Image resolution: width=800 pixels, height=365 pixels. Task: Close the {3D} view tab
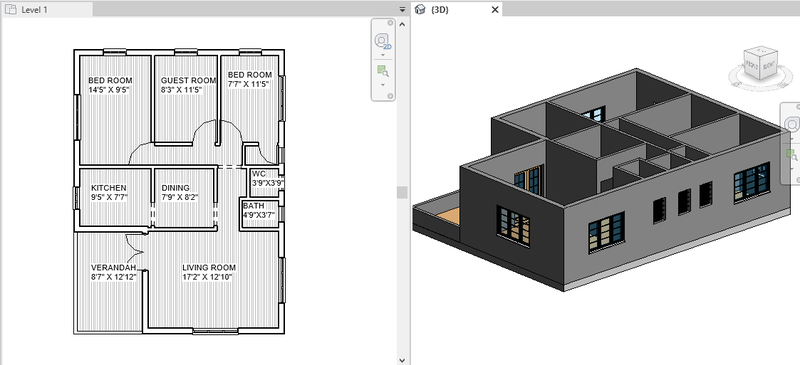494,9
